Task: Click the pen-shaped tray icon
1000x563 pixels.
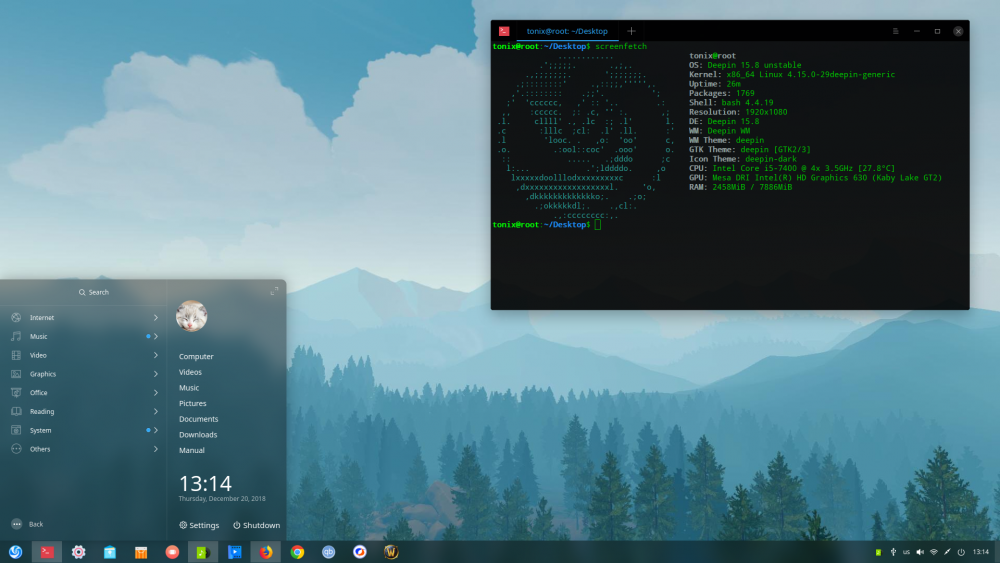Action: tap(947, 552)
